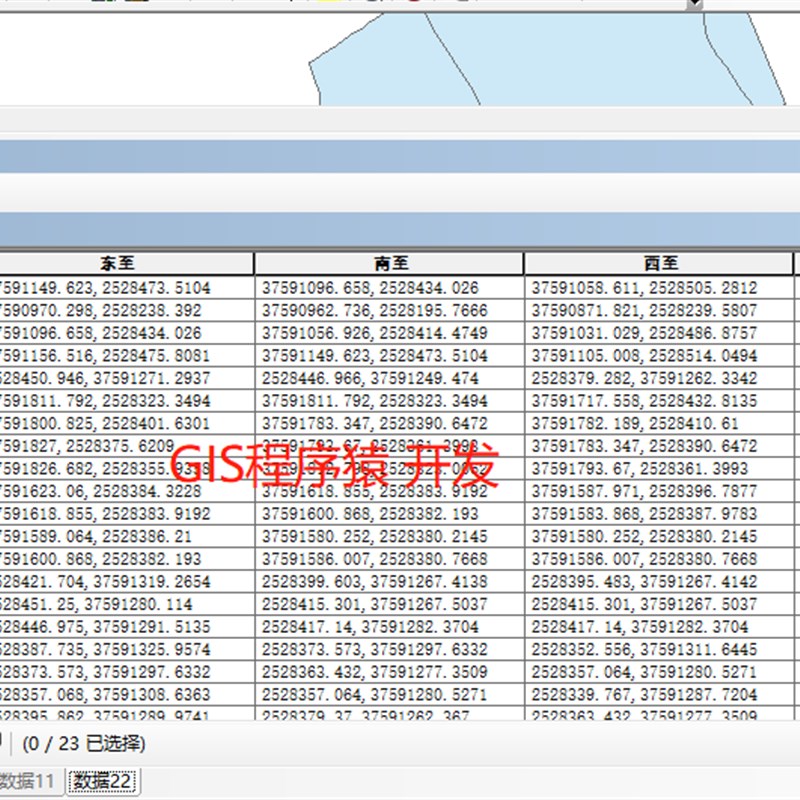Screen dimensions: 800x800
Task: Select 西至 cell 37591580.252, 2528380.2145
Action: click(659, 536)
